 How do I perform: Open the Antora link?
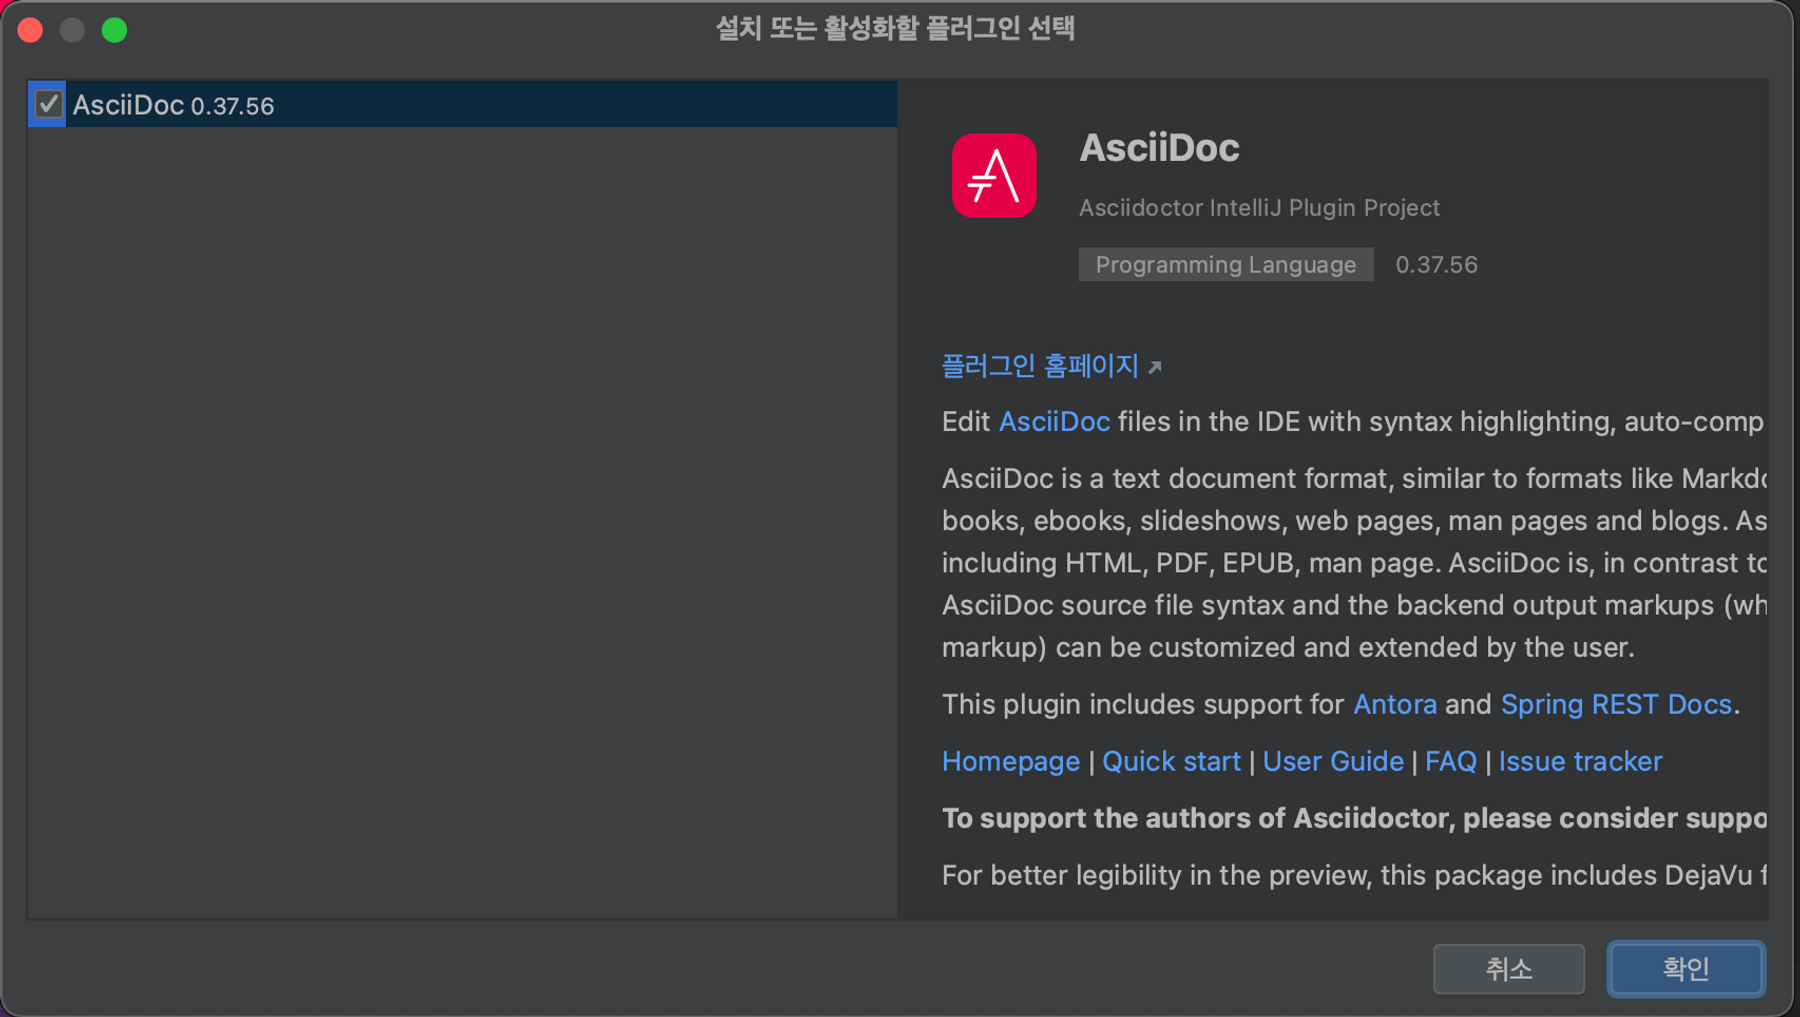[1394, 704]
